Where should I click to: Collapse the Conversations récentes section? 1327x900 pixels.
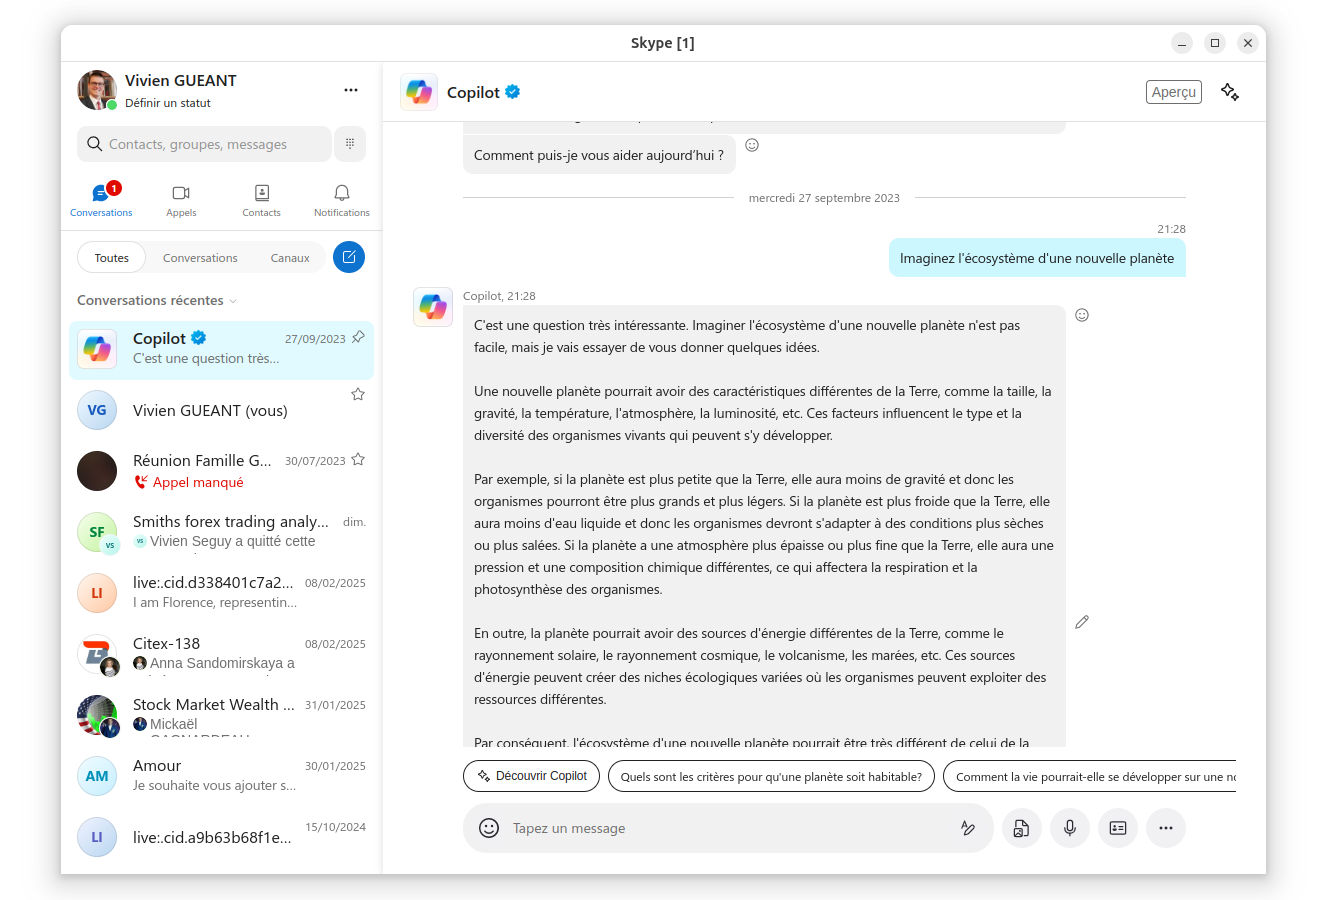157,300
